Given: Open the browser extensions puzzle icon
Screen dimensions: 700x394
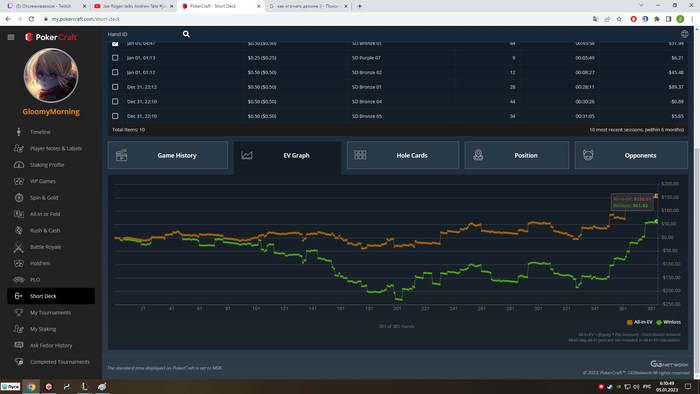Looking at the screenshot, I should (x=657, y=19).
